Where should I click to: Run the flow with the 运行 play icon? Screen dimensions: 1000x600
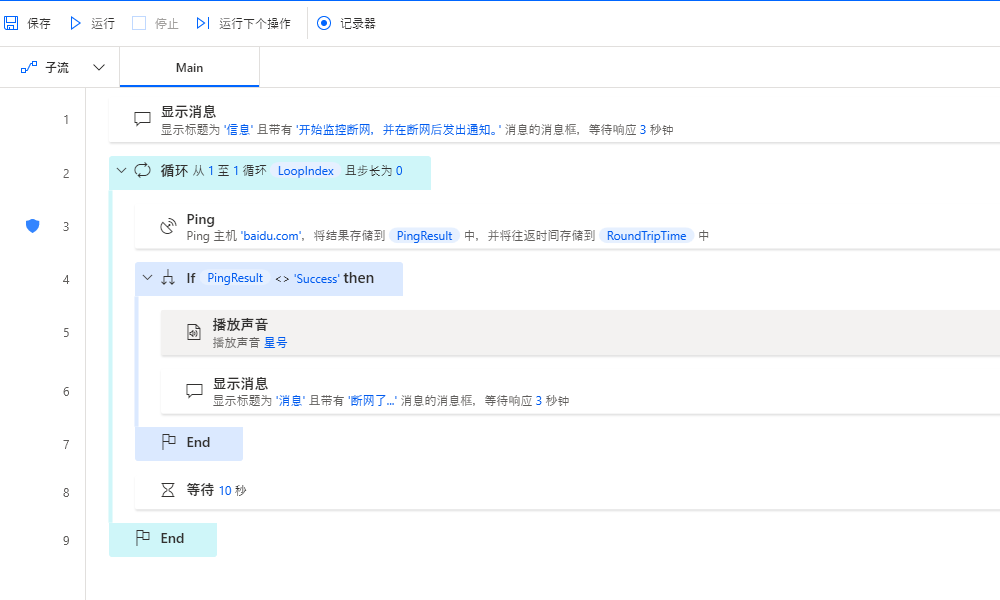tap(76, 23)
